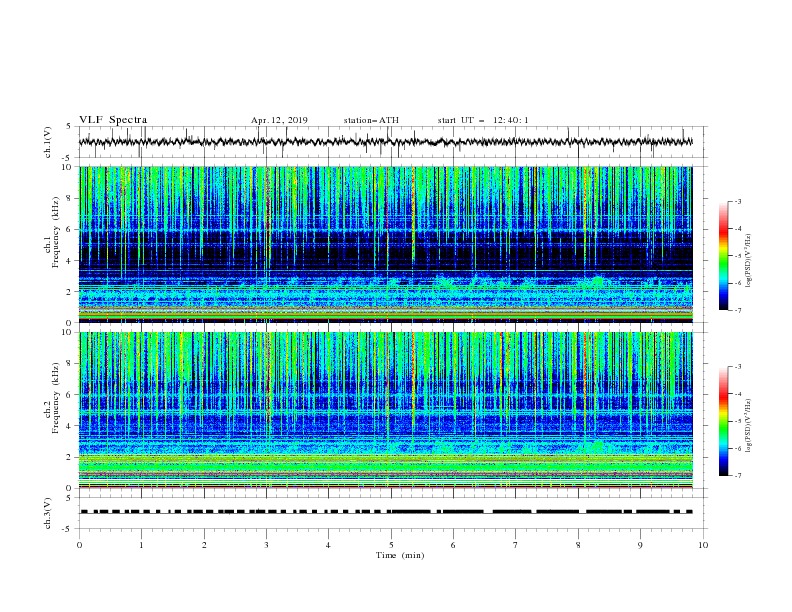This screenshot has width=792, height=612.
Task: Click the ch.1 voltage waveform trace
Action: (385, 142)
